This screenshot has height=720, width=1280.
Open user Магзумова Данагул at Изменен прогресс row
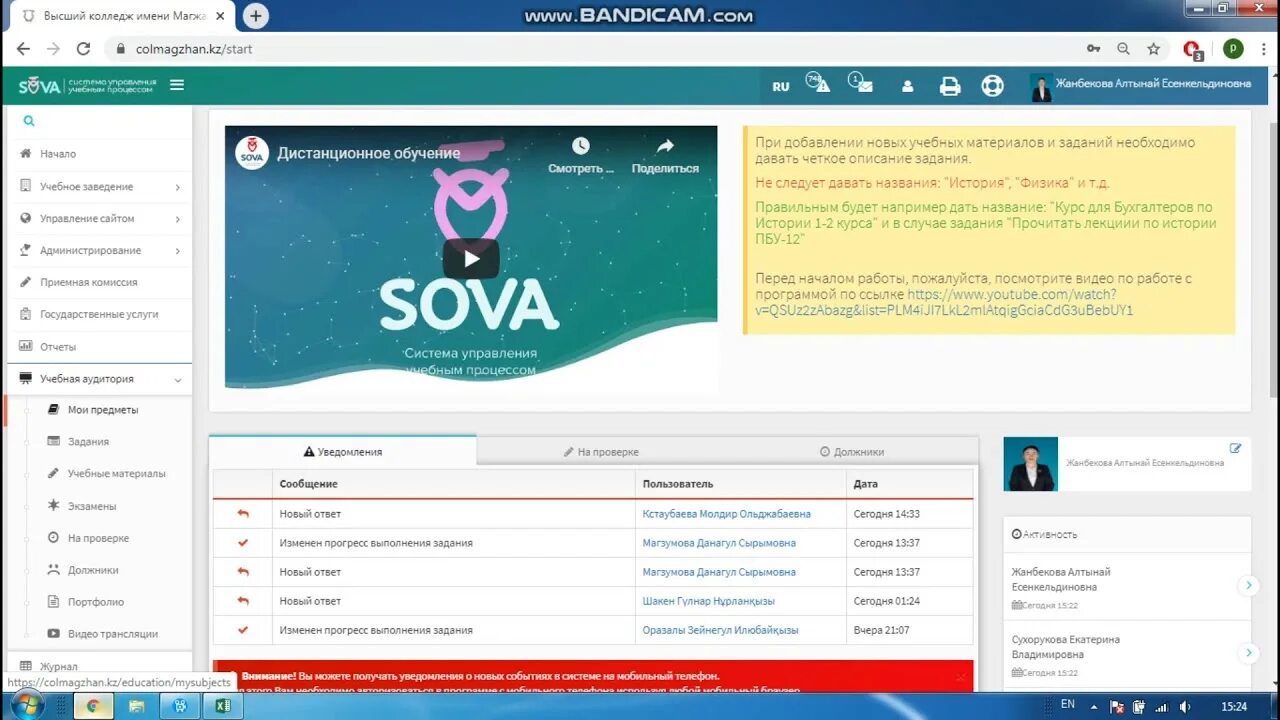point(719,543)
